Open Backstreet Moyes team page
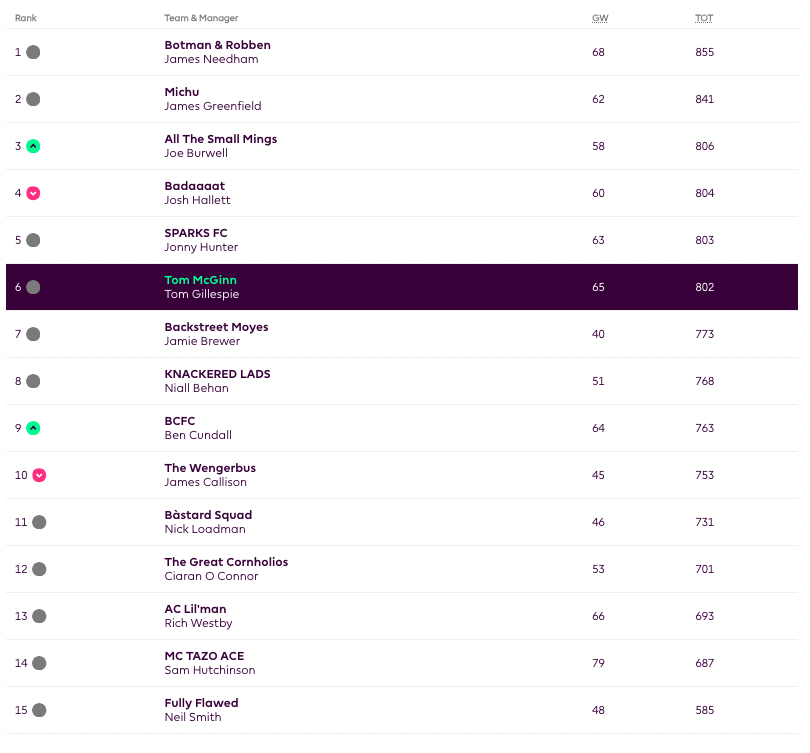This screenshot has width=810, height=753. pyautogui.click(x=216, y=327)
